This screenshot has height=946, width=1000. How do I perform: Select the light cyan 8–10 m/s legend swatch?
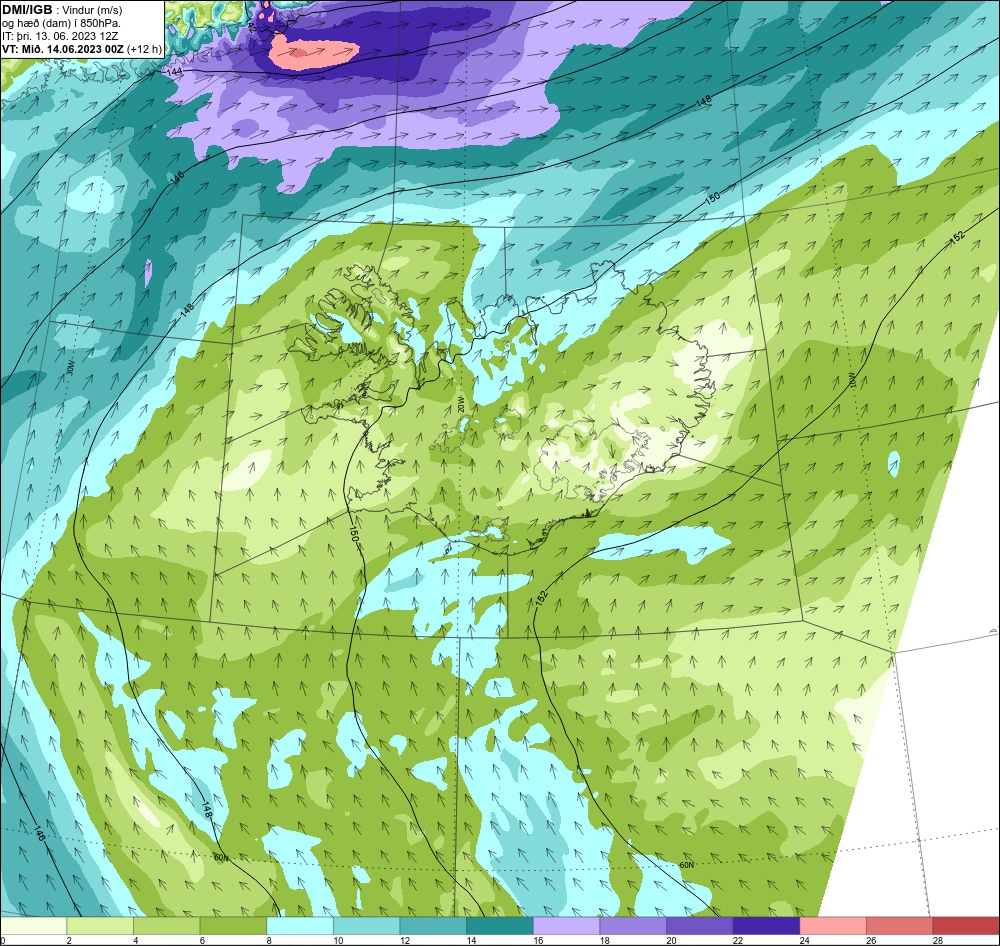(300, 926)
